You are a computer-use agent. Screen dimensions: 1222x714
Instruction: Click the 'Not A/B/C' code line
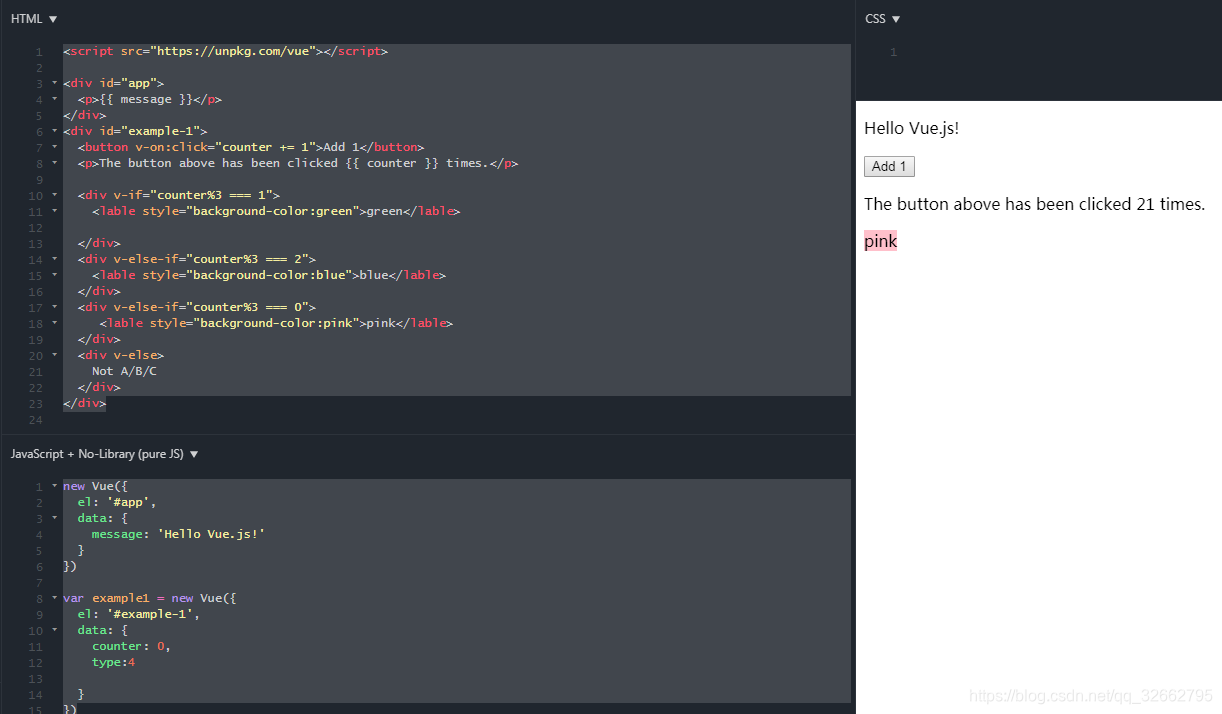tap(124, 371)
